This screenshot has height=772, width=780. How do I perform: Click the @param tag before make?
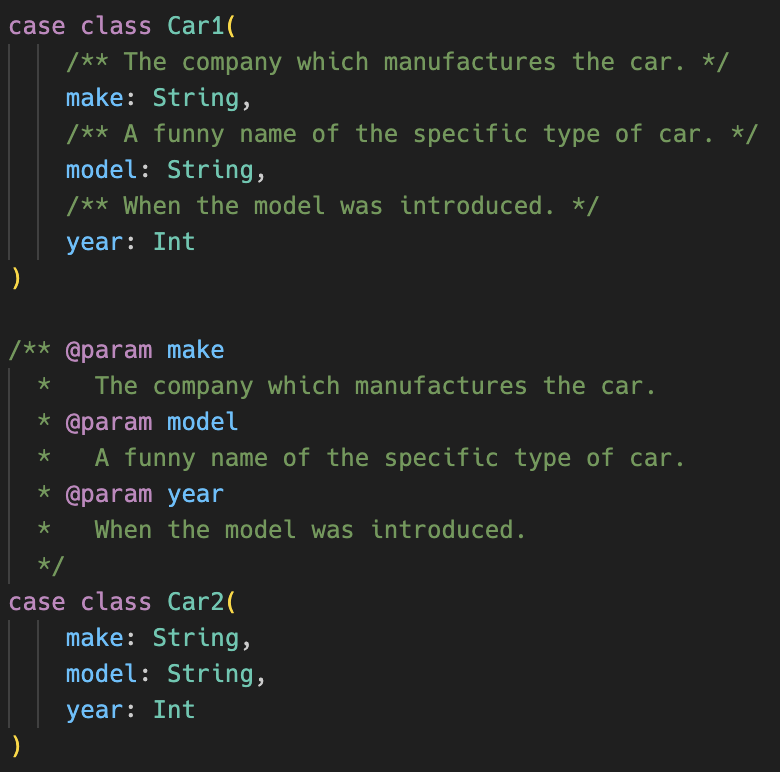coord(109,350)
